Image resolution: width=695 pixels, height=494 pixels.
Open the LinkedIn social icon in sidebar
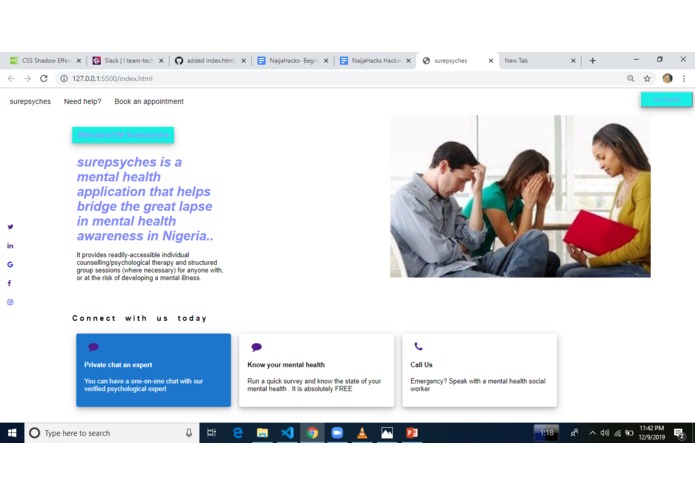click(10, 246)
